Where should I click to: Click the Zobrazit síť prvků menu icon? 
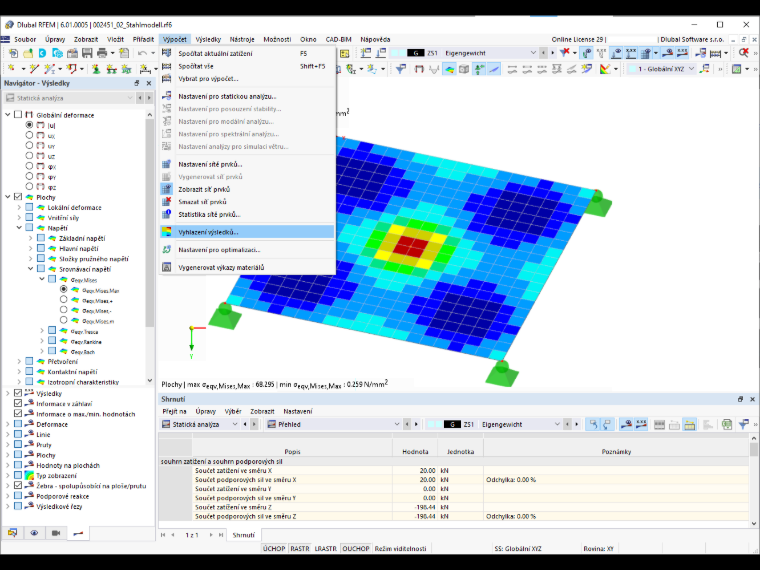(167, 189)
